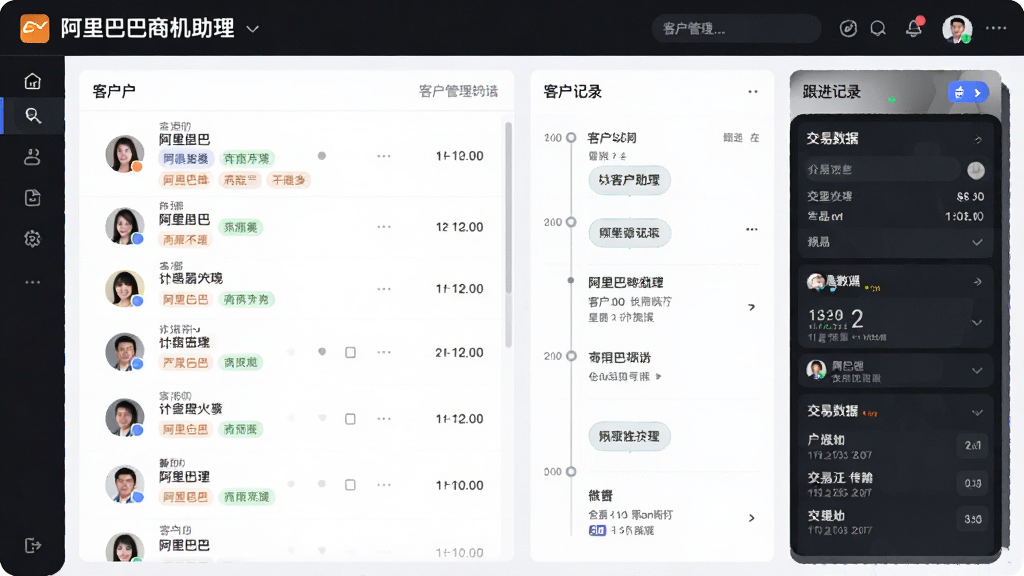Screen dimensions: 1024x576
Task: Tick the checkbox in the fifth customer row
Action: coord(351,419)
